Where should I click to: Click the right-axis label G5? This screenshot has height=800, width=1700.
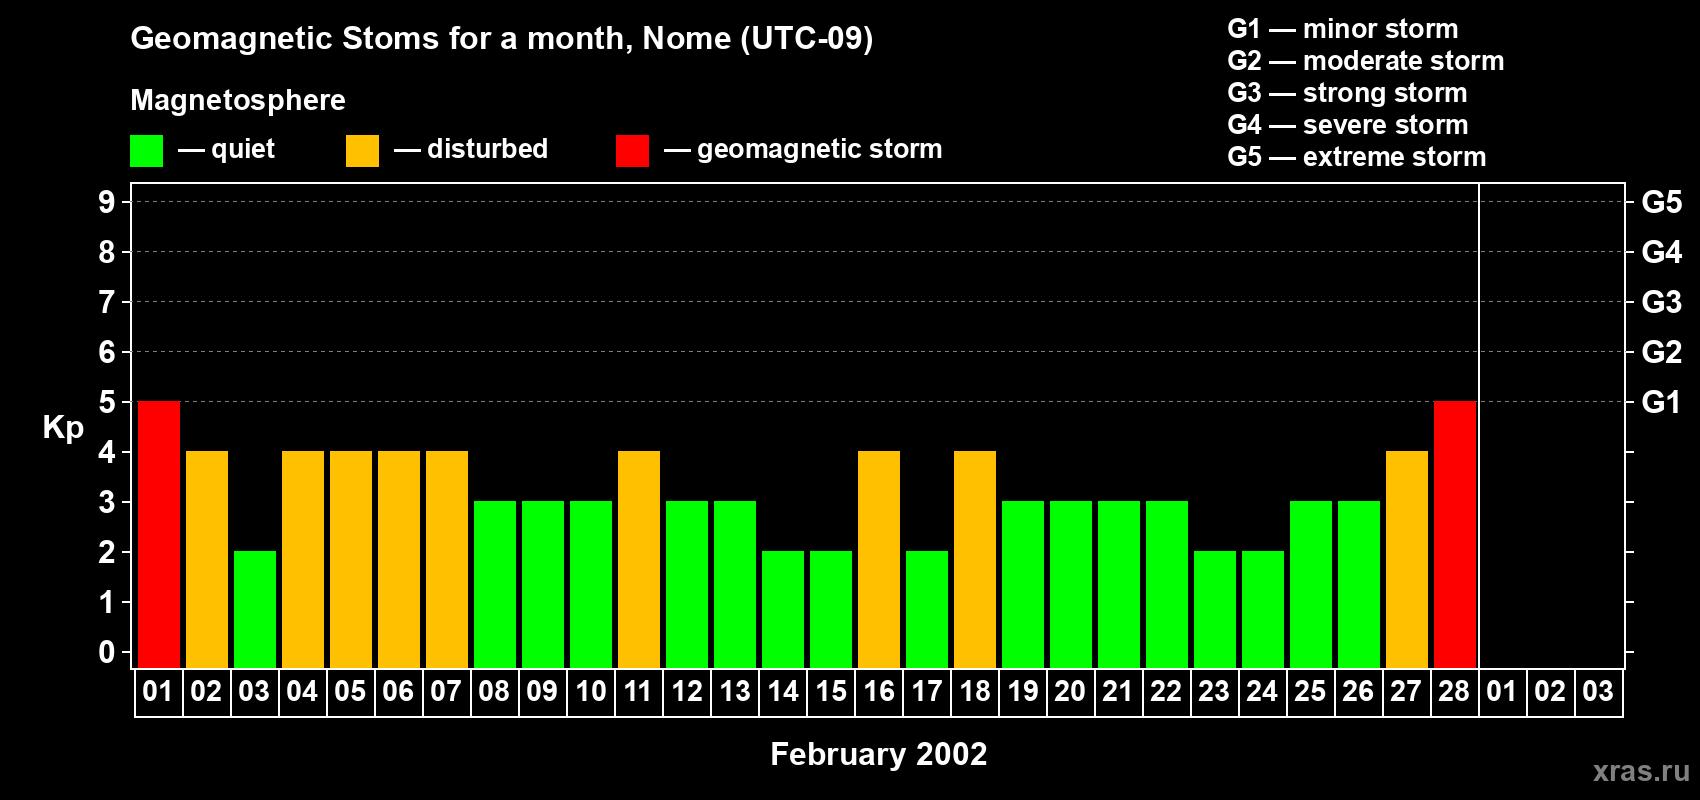point(1662,202)
